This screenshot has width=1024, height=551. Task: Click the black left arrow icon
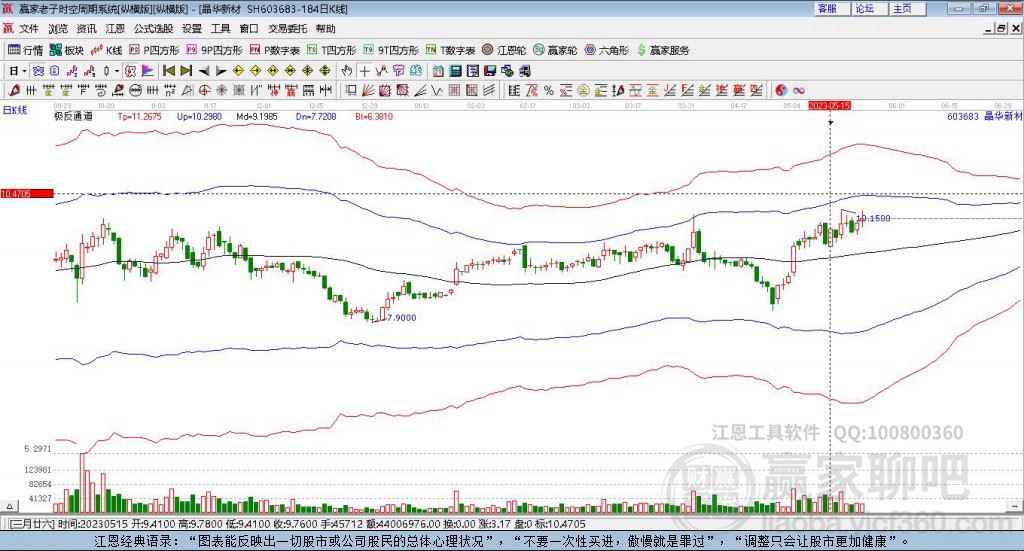(204, 71)
